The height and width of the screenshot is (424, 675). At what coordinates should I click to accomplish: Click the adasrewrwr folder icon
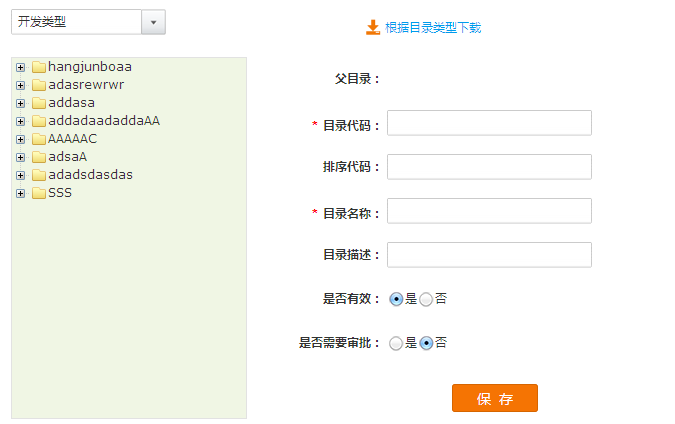click(x=39, y=85)
